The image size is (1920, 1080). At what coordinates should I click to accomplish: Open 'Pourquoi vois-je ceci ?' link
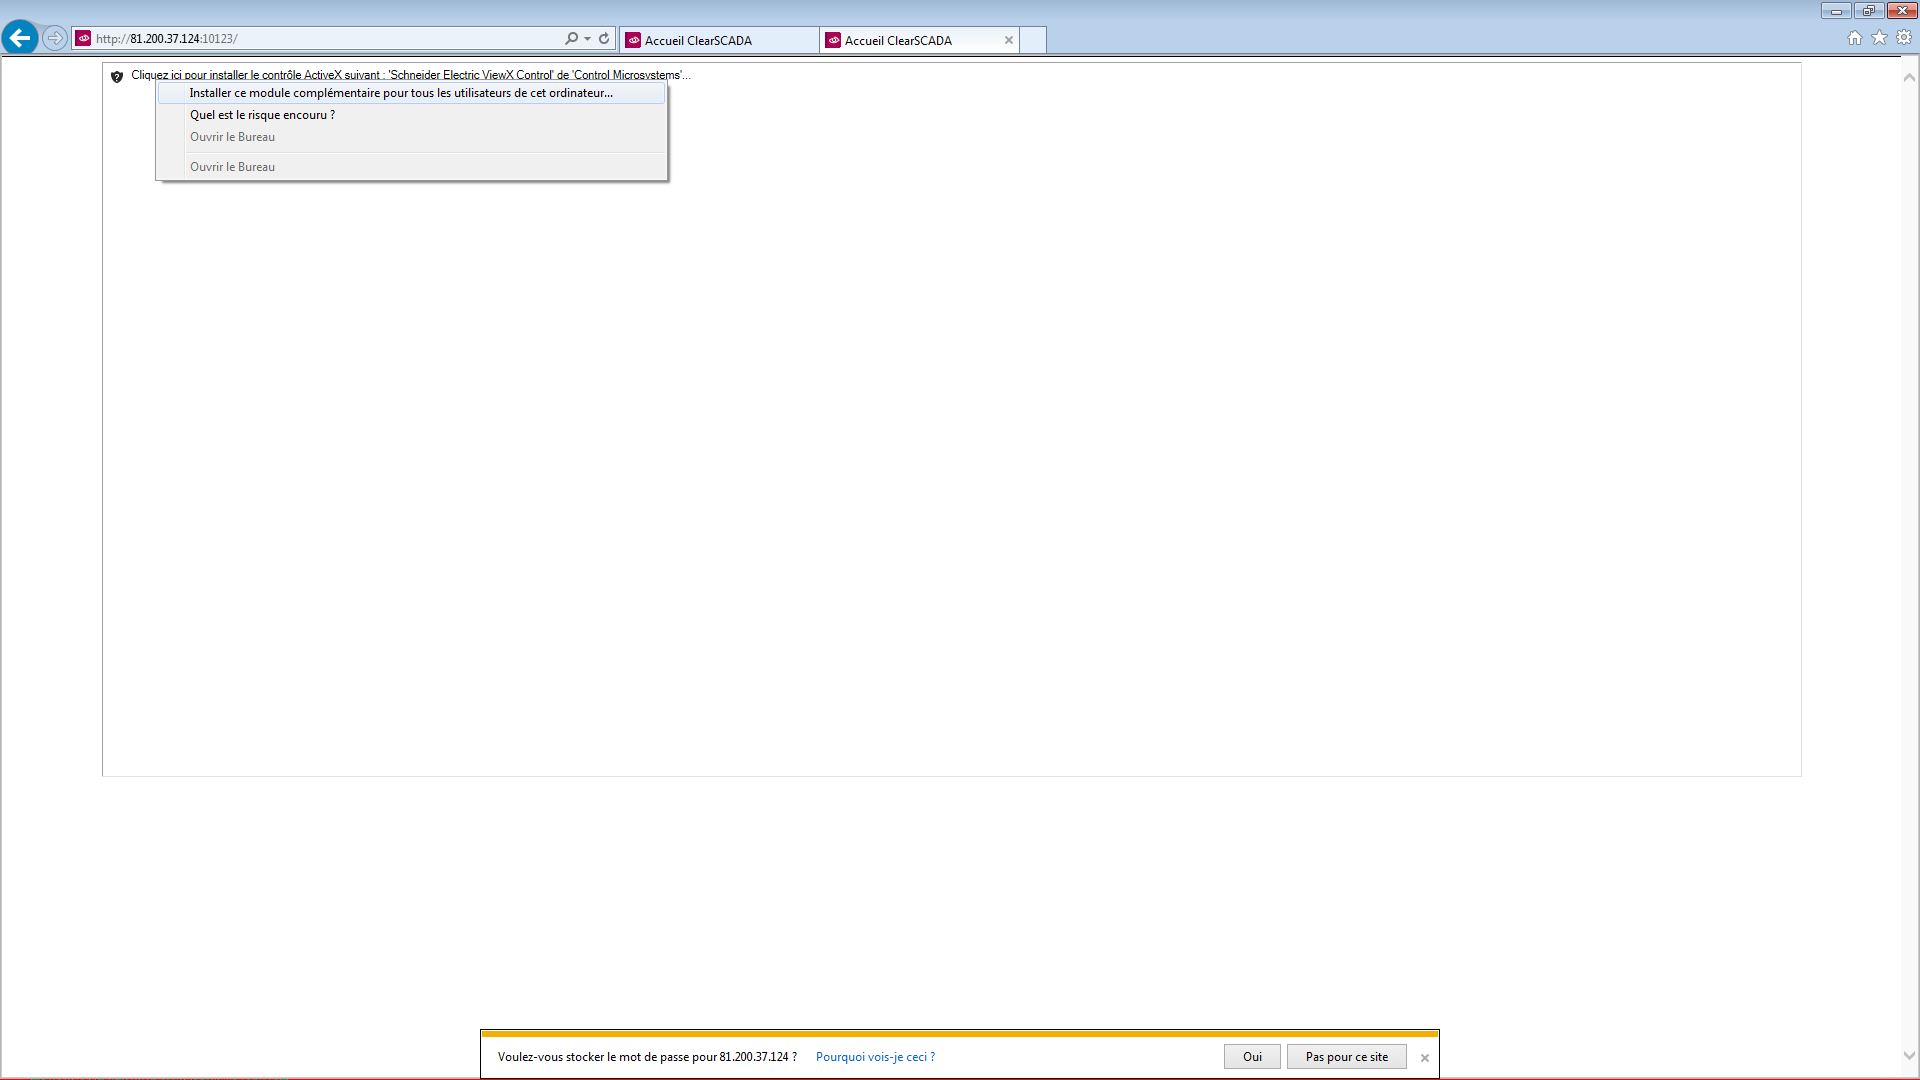coord(875,1057)
